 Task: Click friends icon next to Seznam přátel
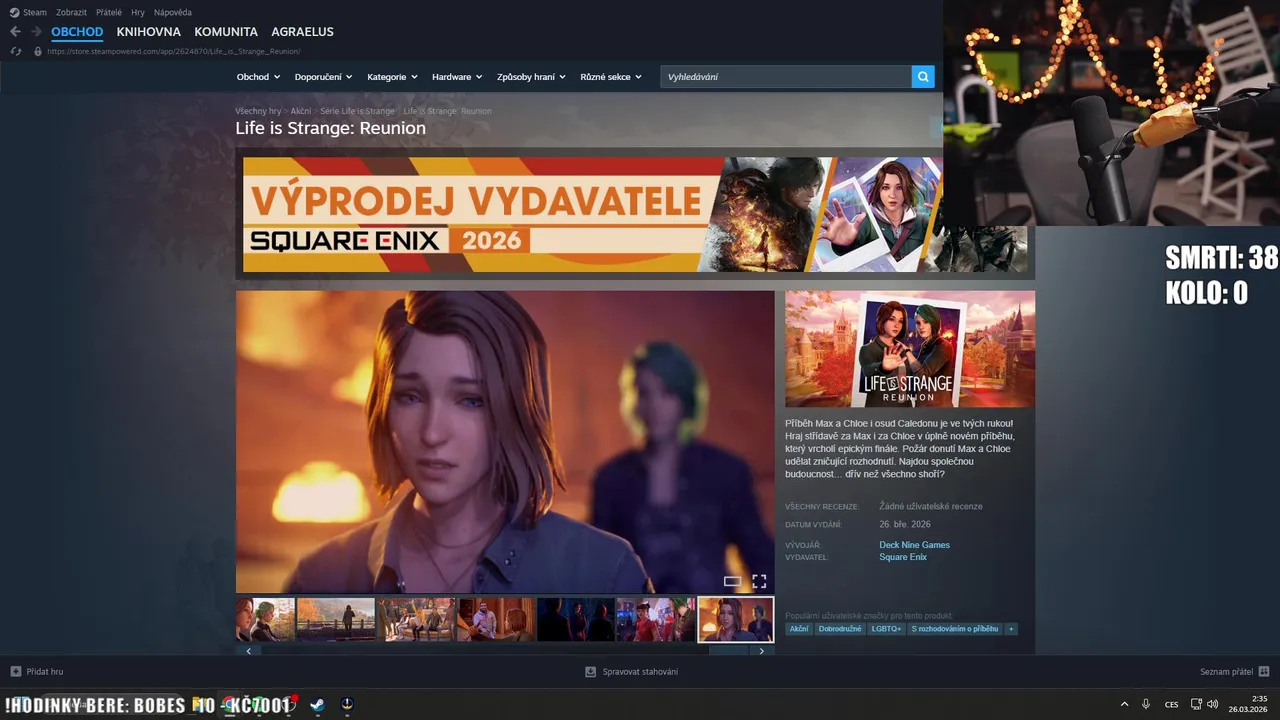coord(1264,671)
